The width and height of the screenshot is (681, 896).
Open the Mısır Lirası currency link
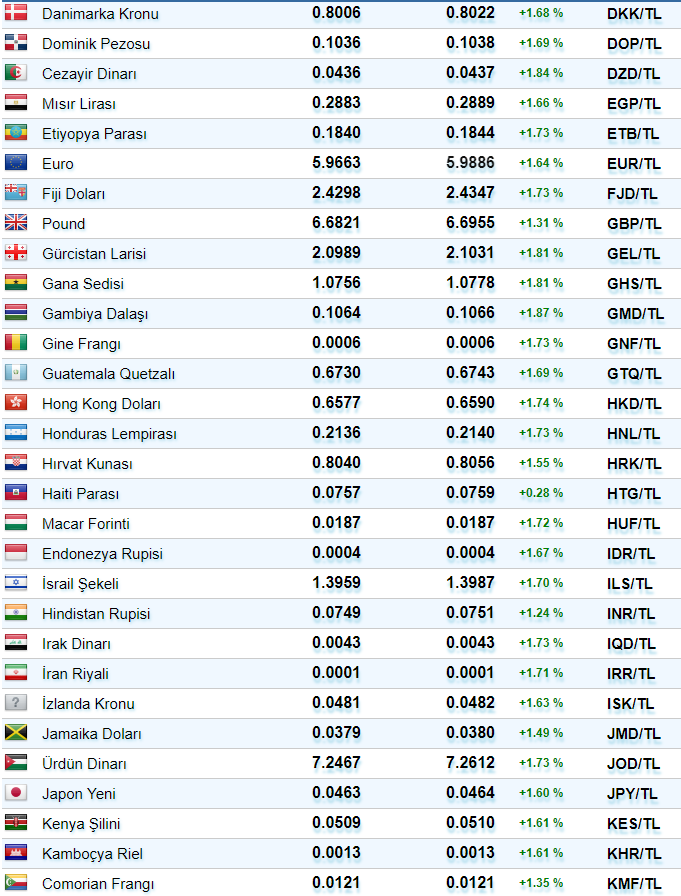click(x=78, y=104)
